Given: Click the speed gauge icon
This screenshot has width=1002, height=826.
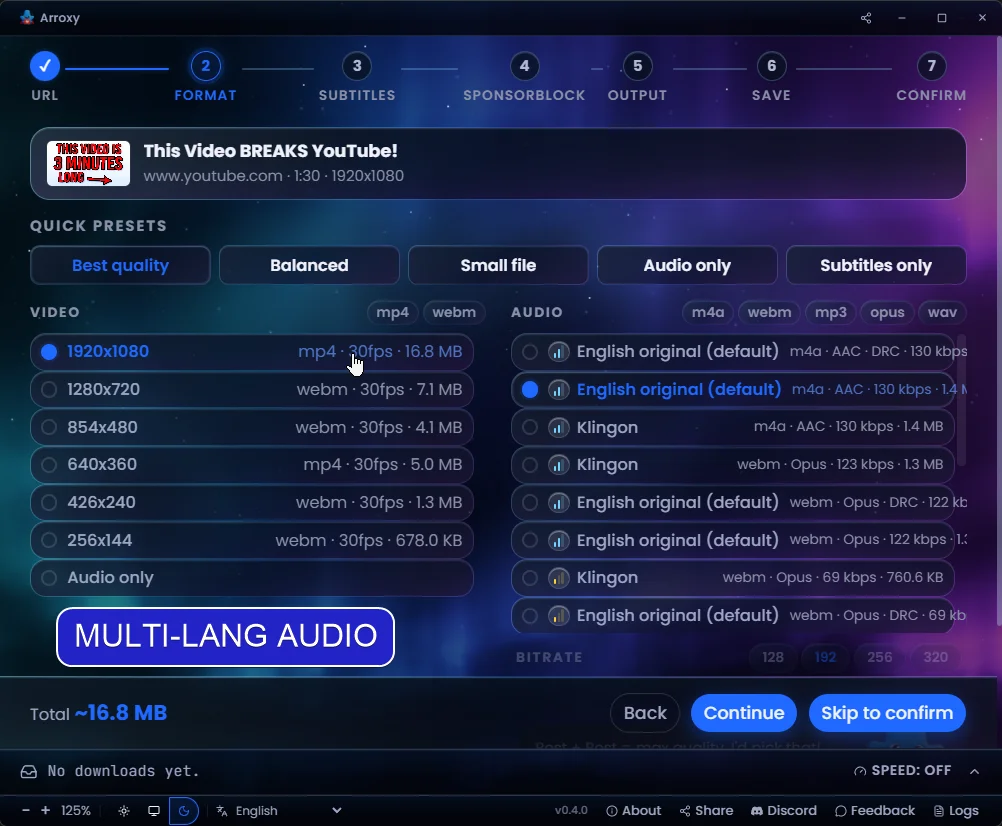Looking at the screenshot, I should point(860,771).
